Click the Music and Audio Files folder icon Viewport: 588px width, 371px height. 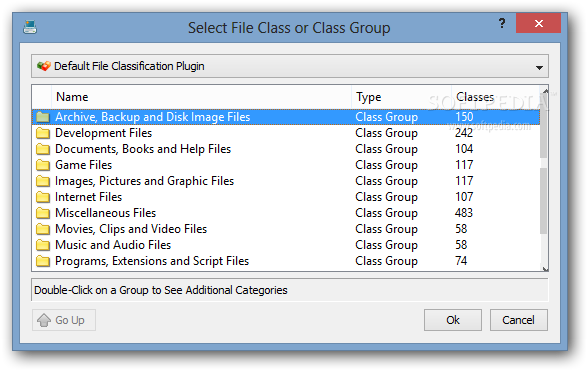(x=43, y=245)
